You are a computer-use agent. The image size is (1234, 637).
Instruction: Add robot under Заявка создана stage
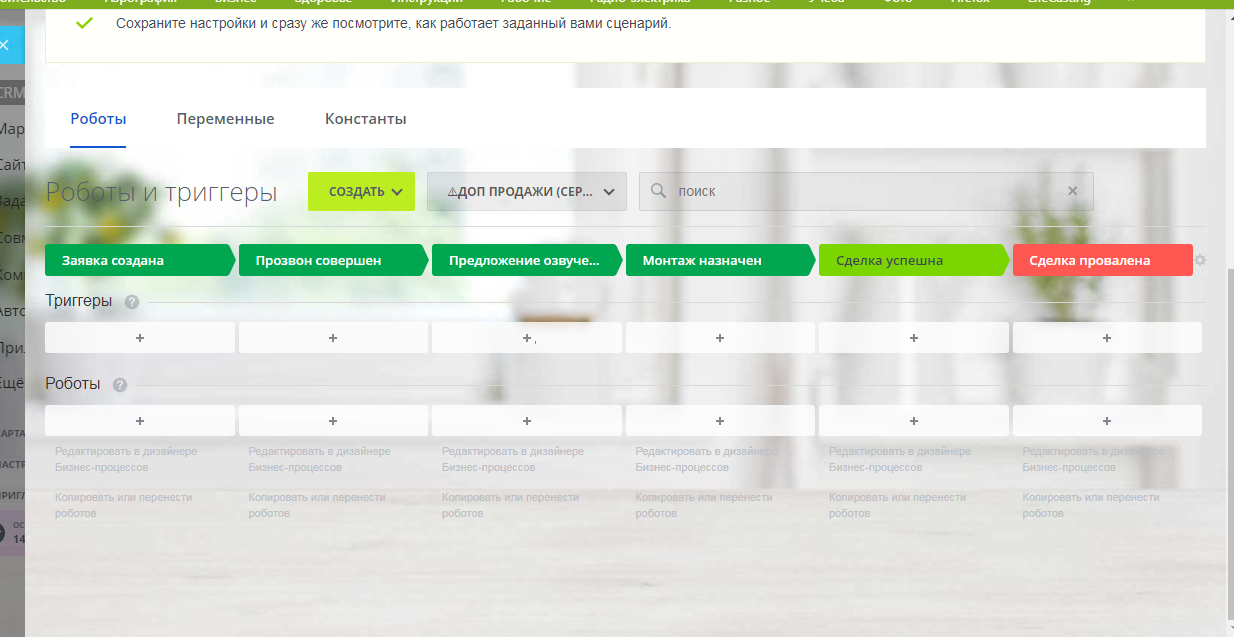tap(140, 421)
